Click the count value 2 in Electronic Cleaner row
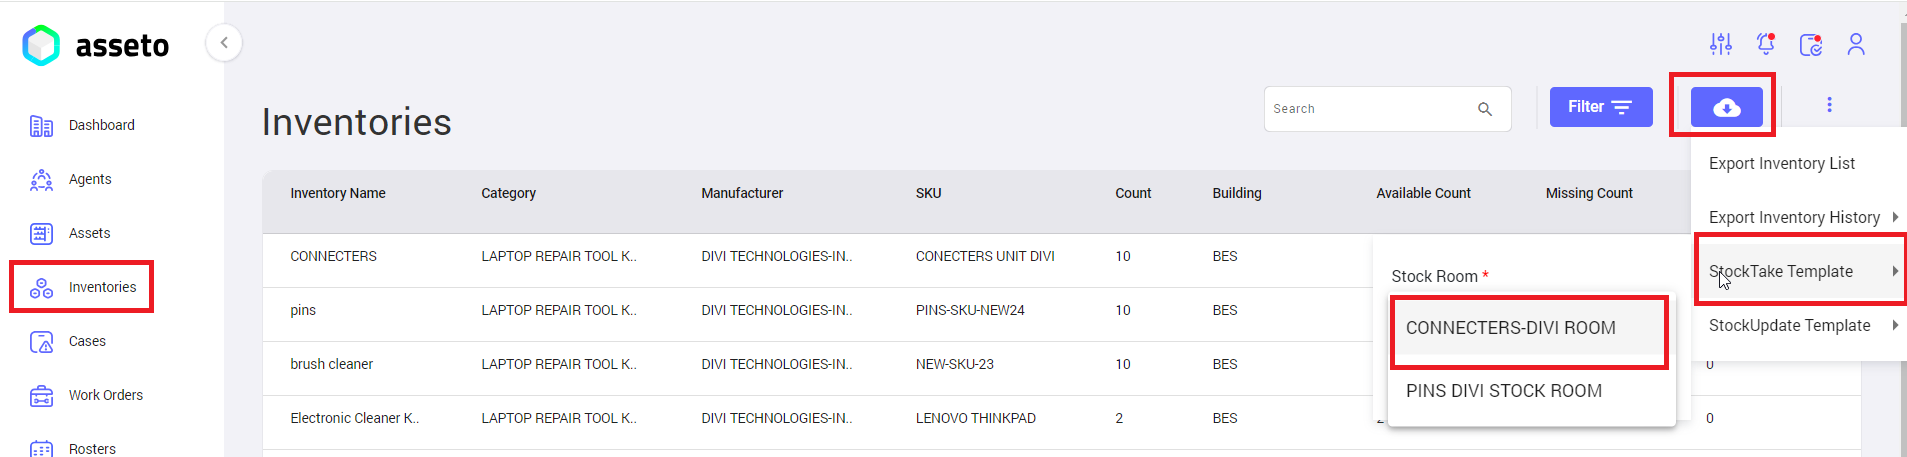Image resolution: width=1907 pixels, height=457 pixels. (1119, 418)
